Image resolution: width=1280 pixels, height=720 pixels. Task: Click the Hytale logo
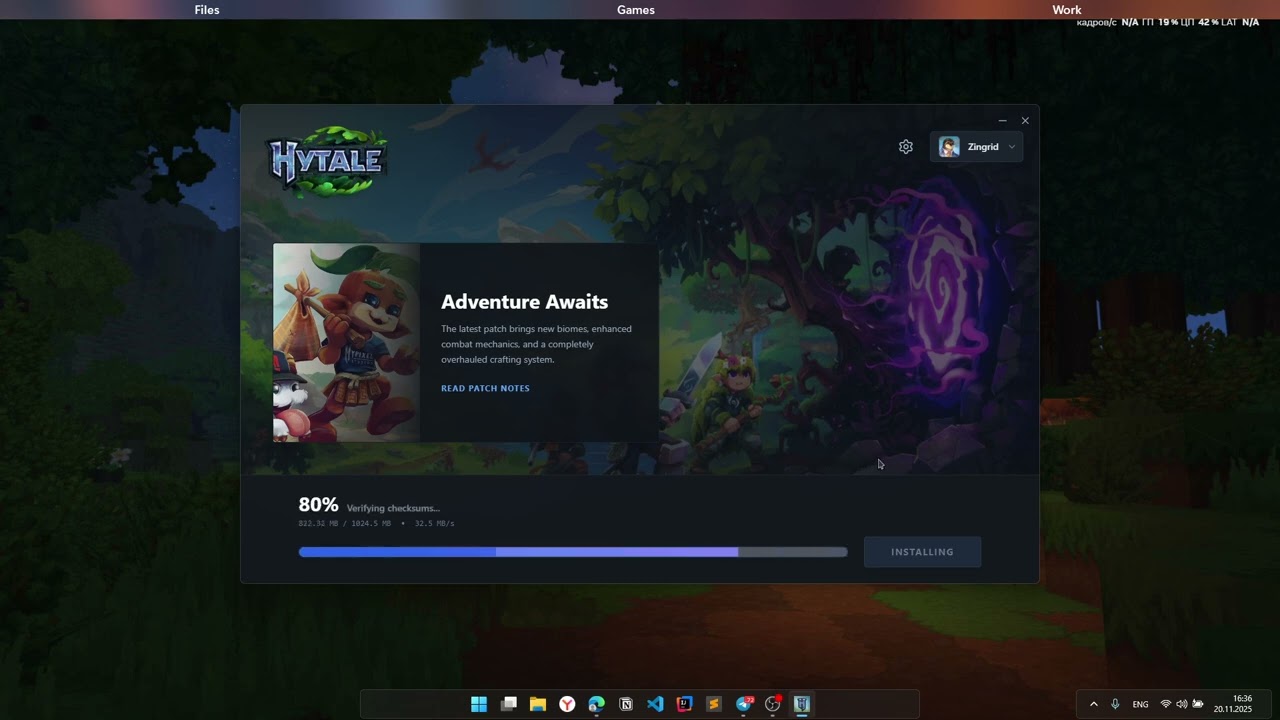coord(326,161)
